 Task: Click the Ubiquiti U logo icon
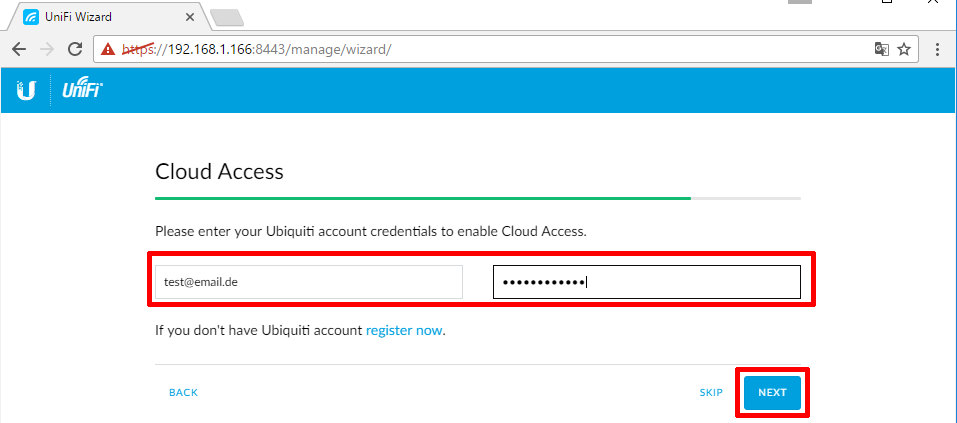coord(26,90)
